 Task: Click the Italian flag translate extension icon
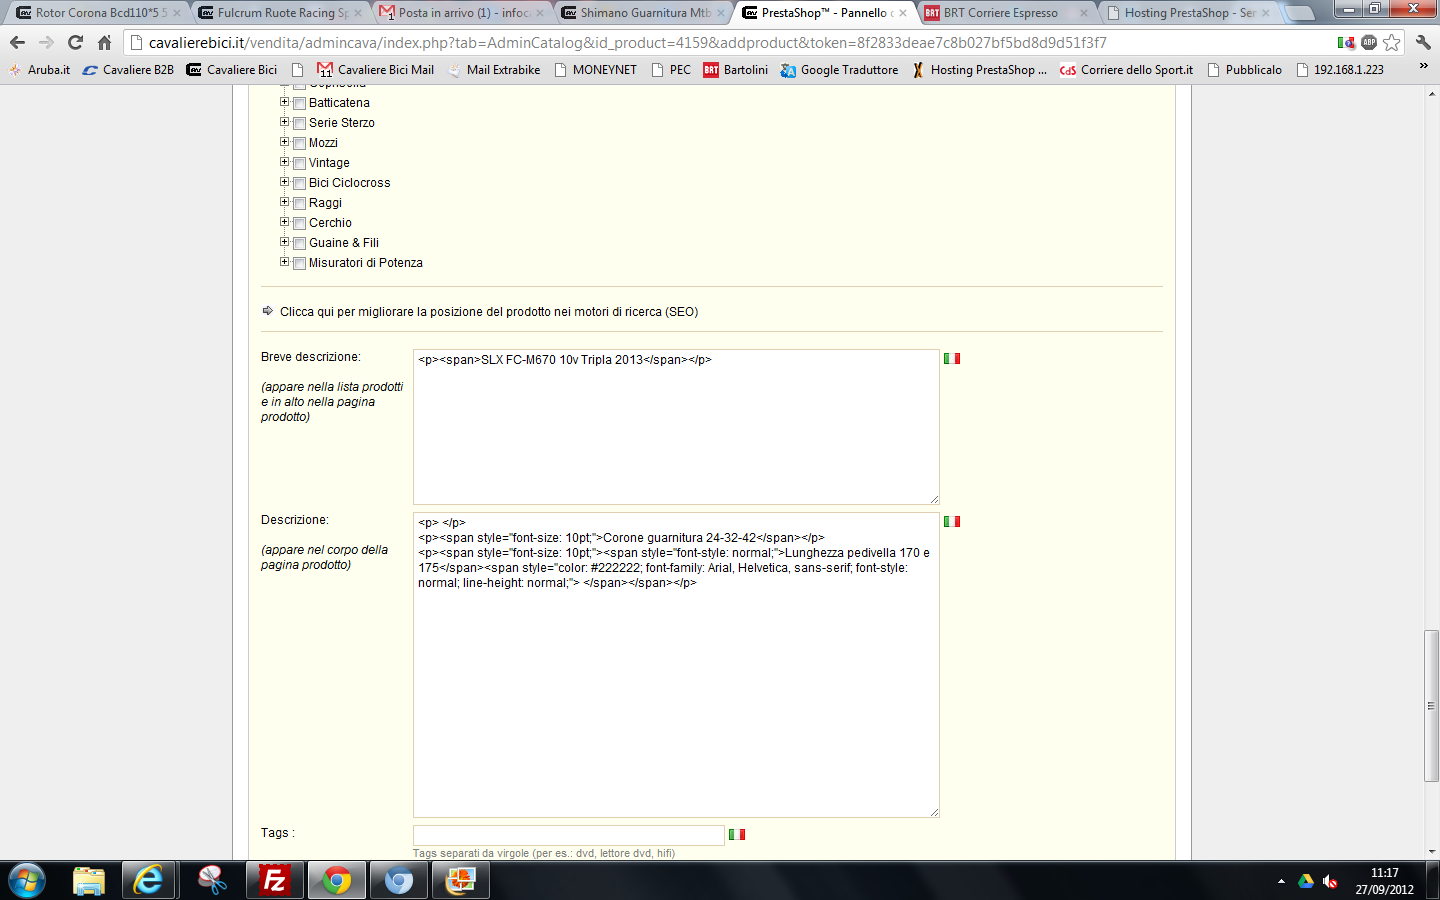(x=1346, y=43)
